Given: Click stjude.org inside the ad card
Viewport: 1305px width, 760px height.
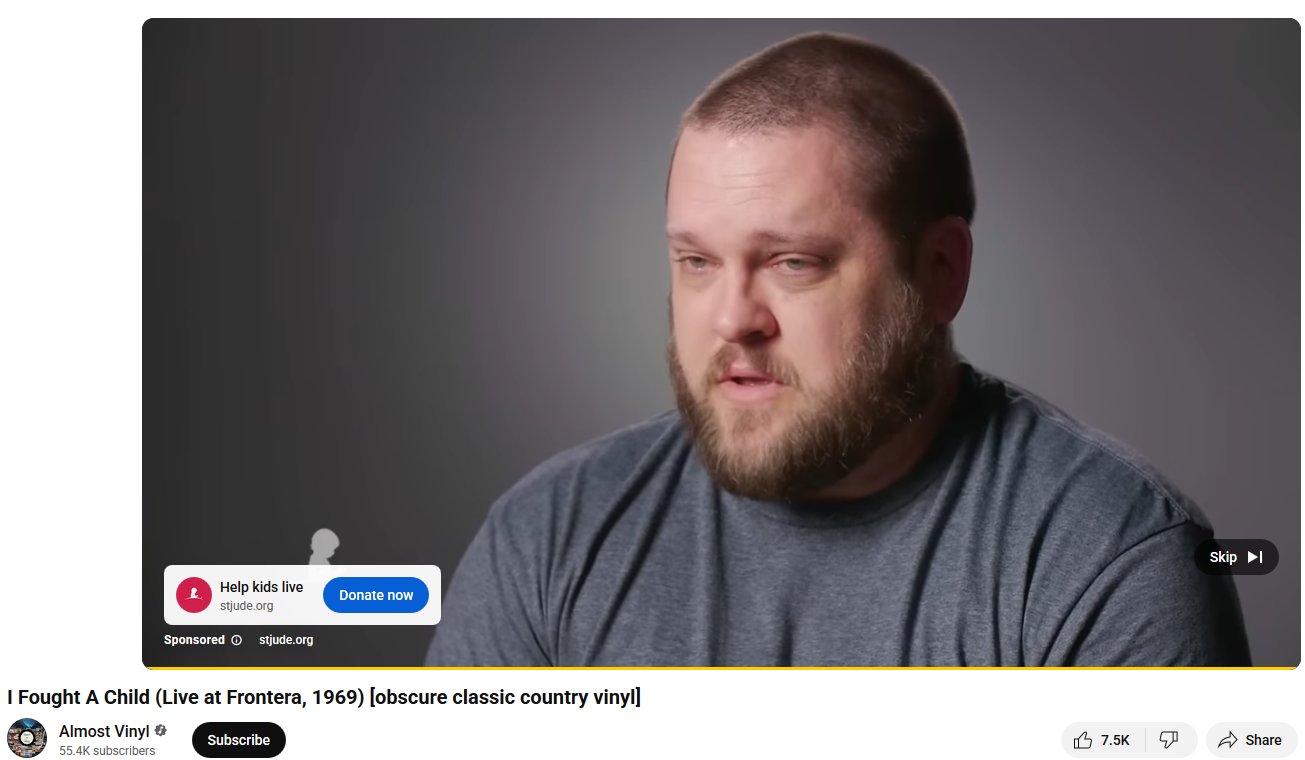Looking at the screenshot, I should pyautogui.click(x=247, y=606).
